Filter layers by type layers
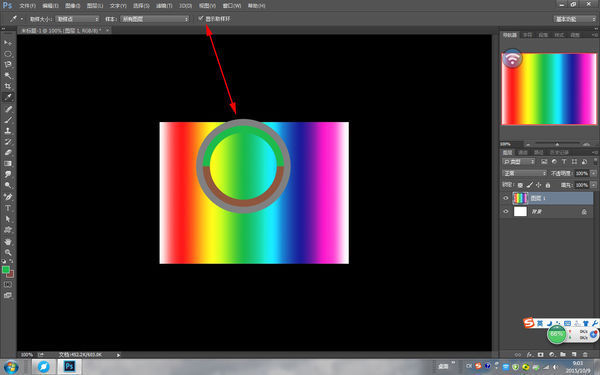600x375 pixels. [x=564, y=162]
